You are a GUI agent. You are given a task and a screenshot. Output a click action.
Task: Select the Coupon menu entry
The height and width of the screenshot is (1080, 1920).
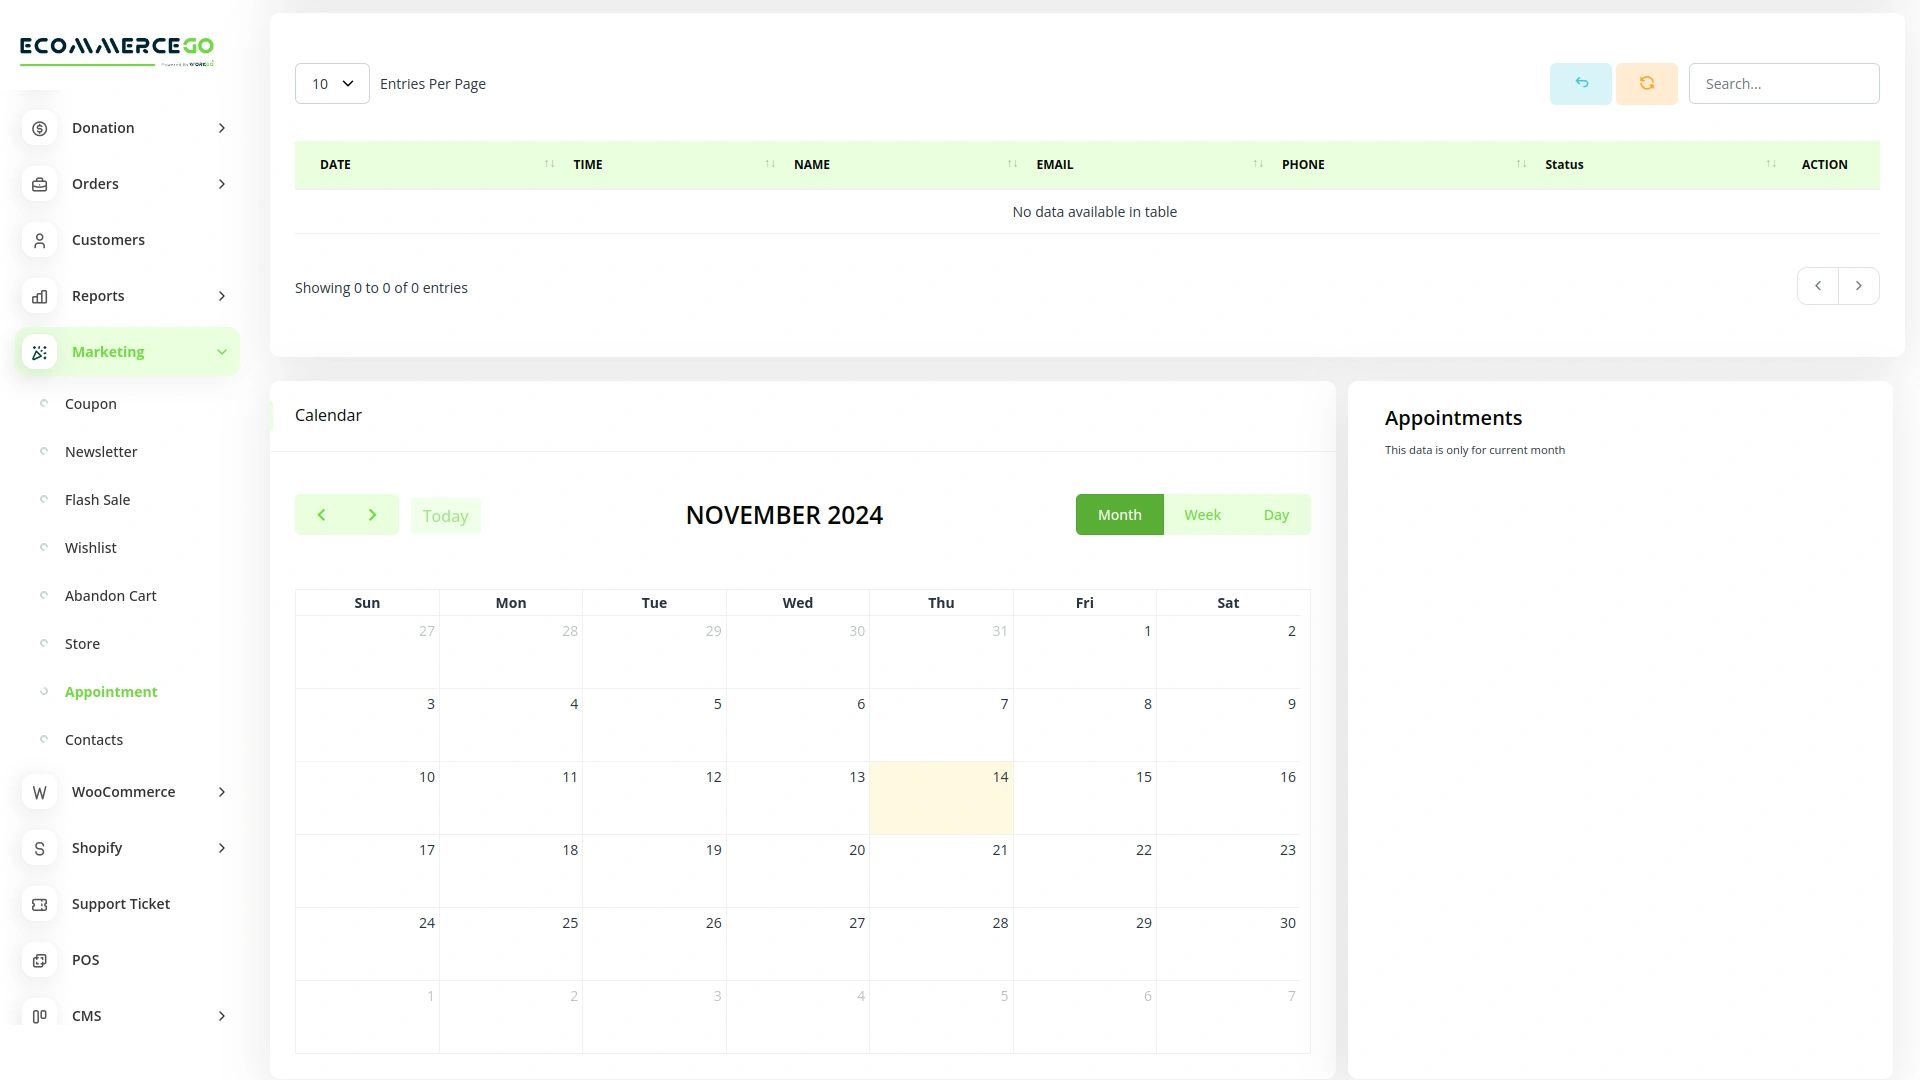(91, 403)
